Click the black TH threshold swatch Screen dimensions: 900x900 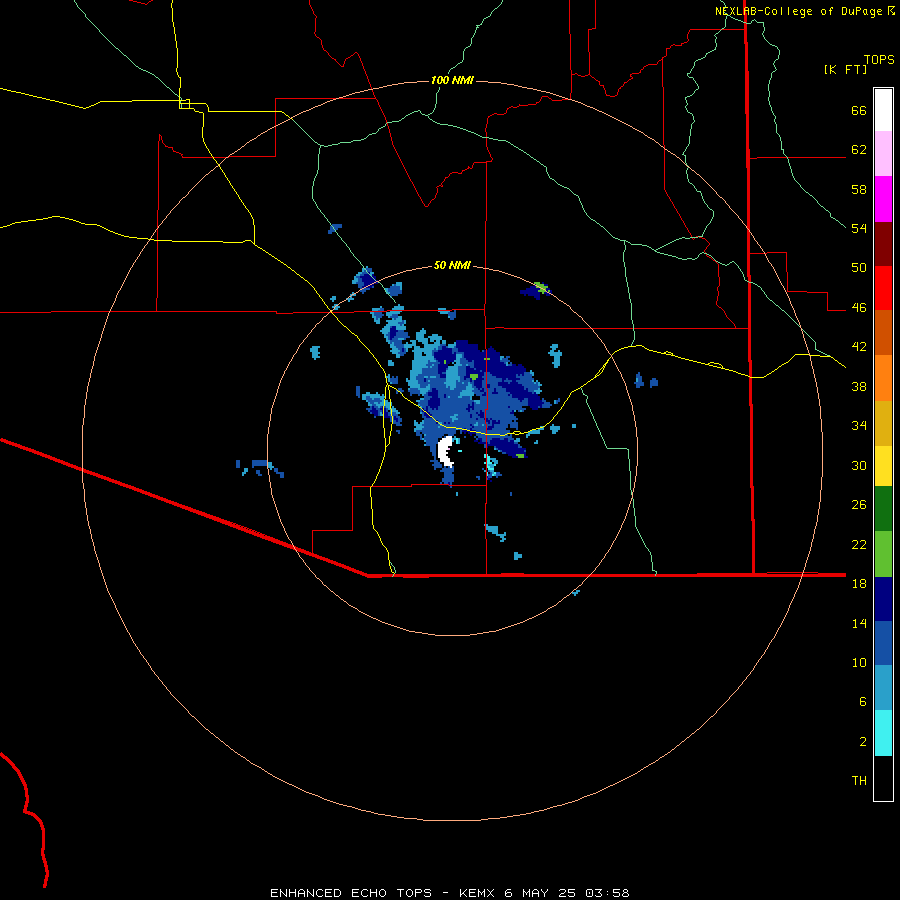(883, 778)
